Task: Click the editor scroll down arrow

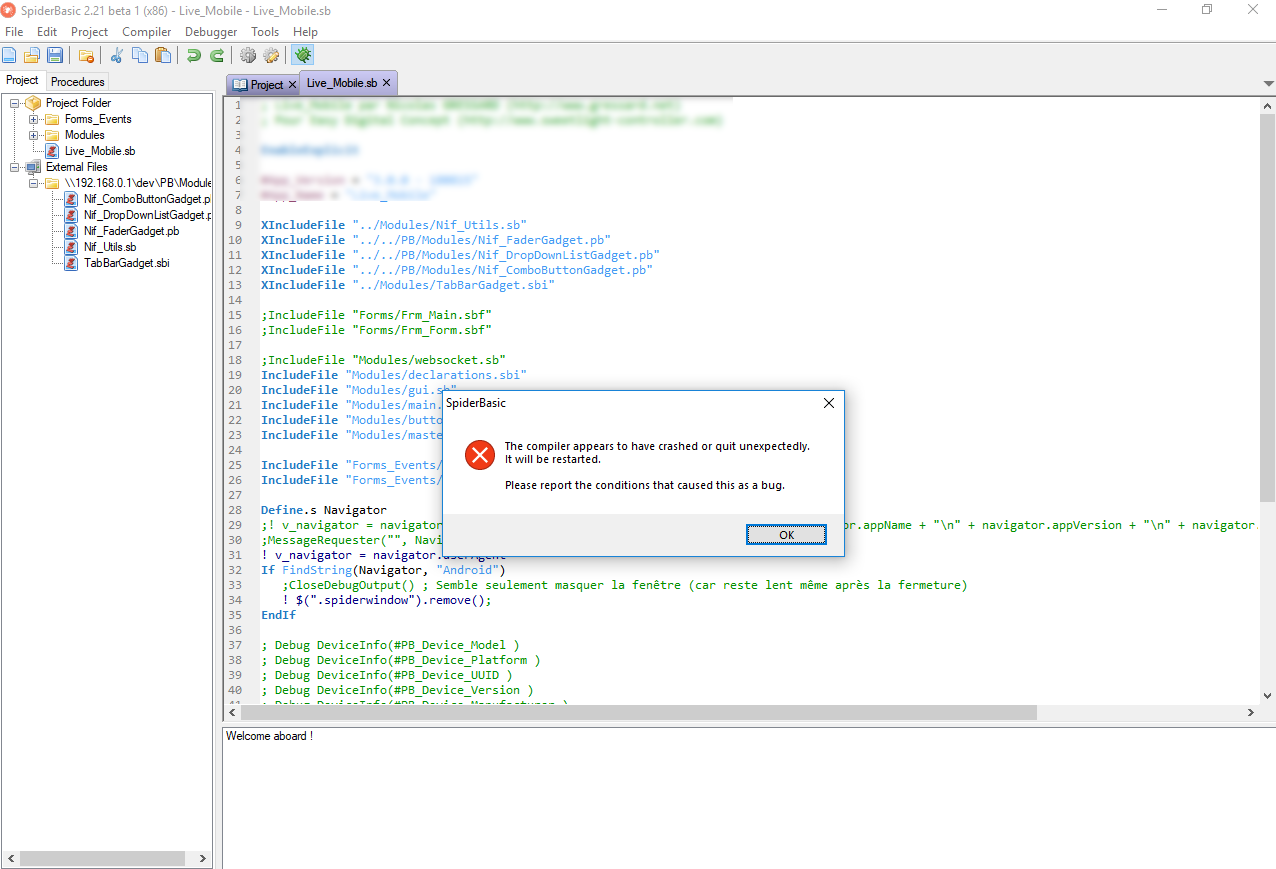Action: [1268, 696]
